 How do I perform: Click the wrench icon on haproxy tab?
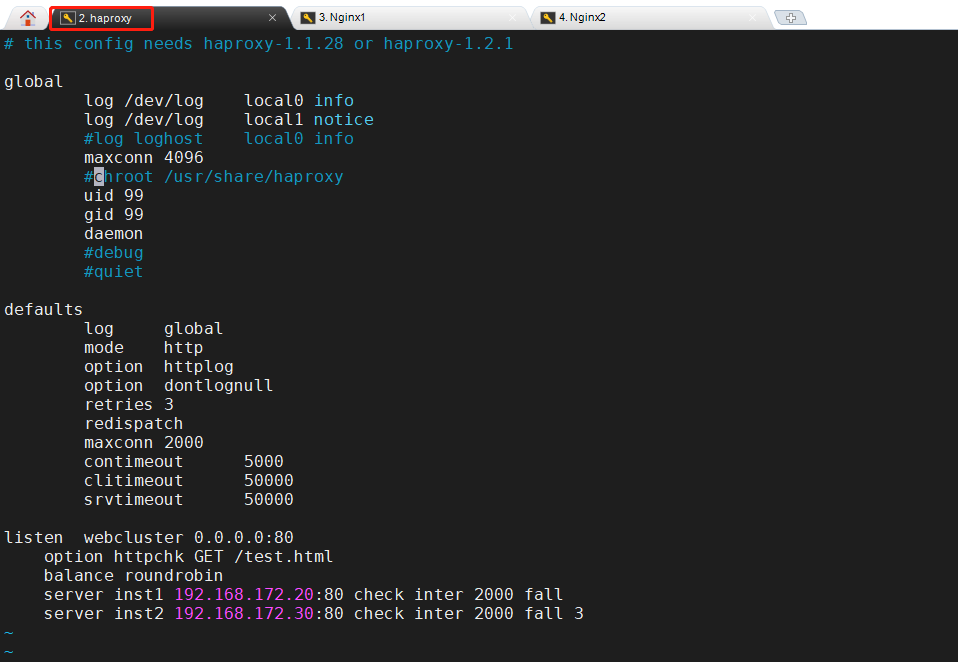click(x=68, y=18)
